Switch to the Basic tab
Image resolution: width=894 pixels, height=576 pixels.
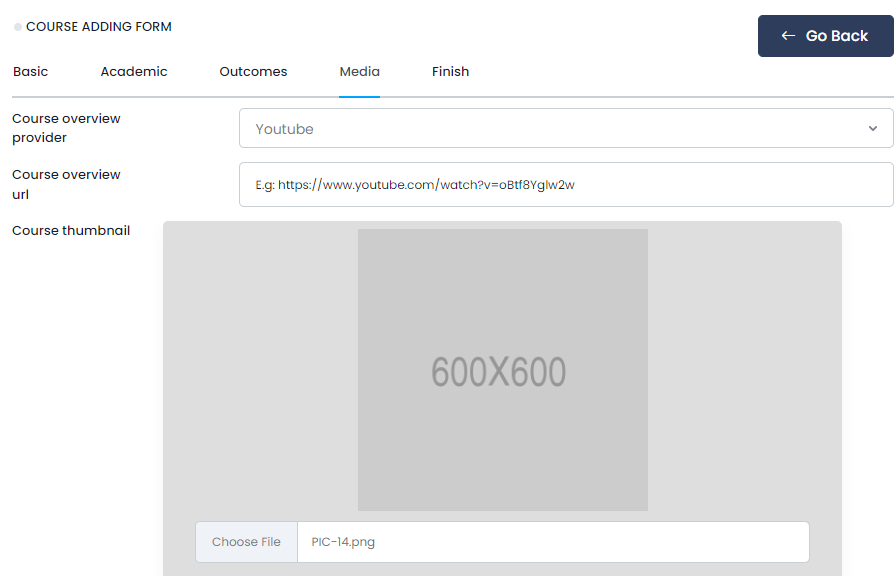coord(31,72)
